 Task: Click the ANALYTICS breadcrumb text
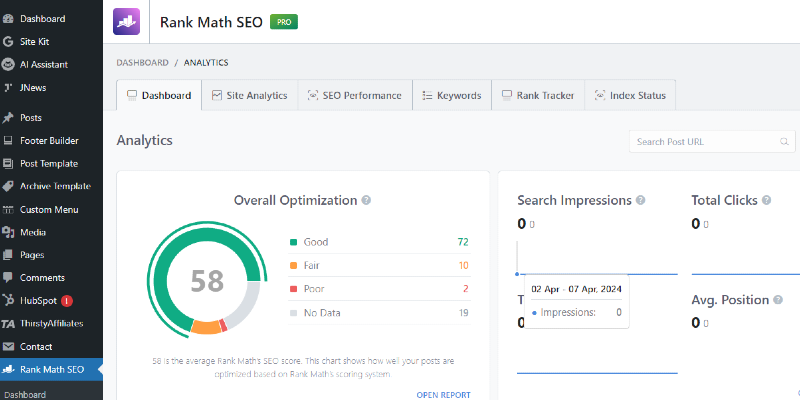coord(206,63)
